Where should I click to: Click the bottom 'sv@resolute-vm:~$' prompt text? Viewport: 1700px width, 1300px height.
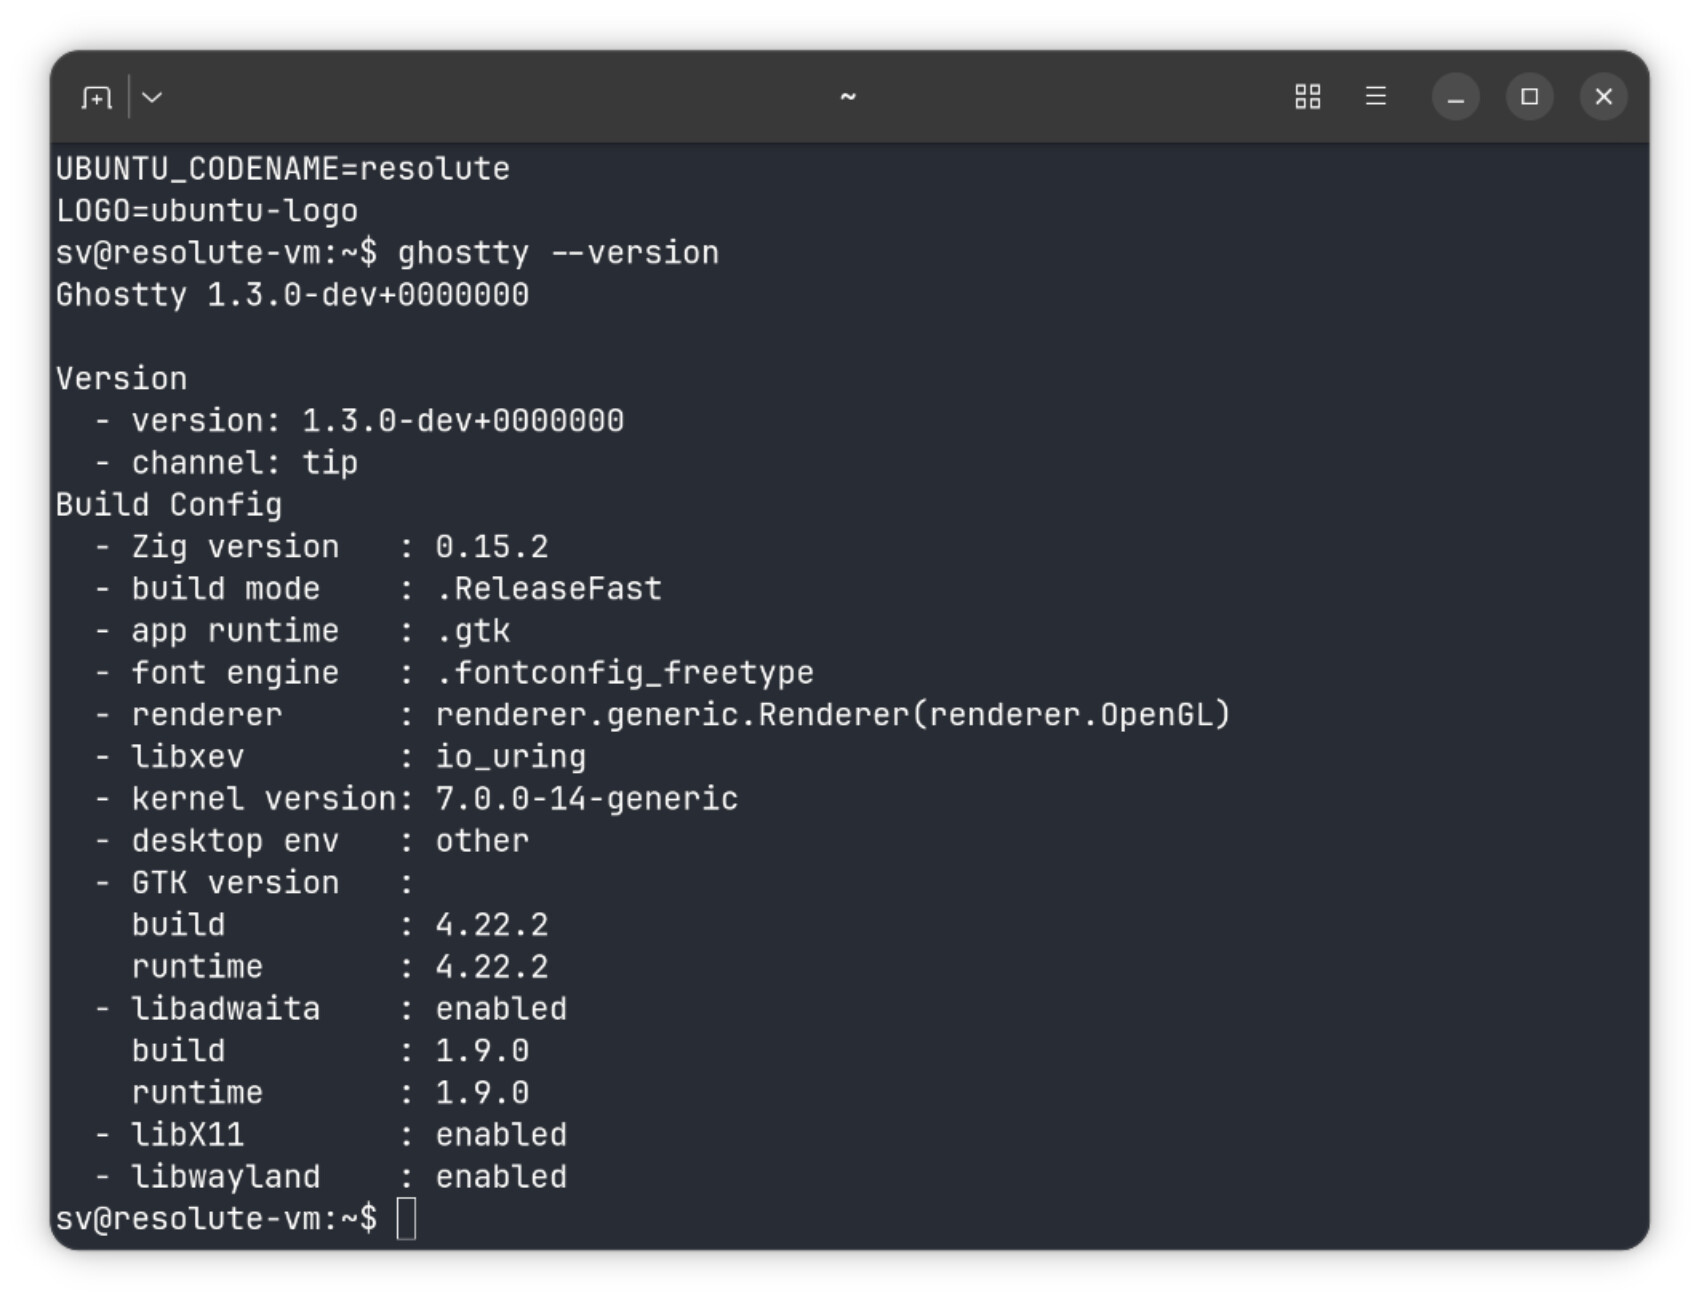click(217, 1219)
